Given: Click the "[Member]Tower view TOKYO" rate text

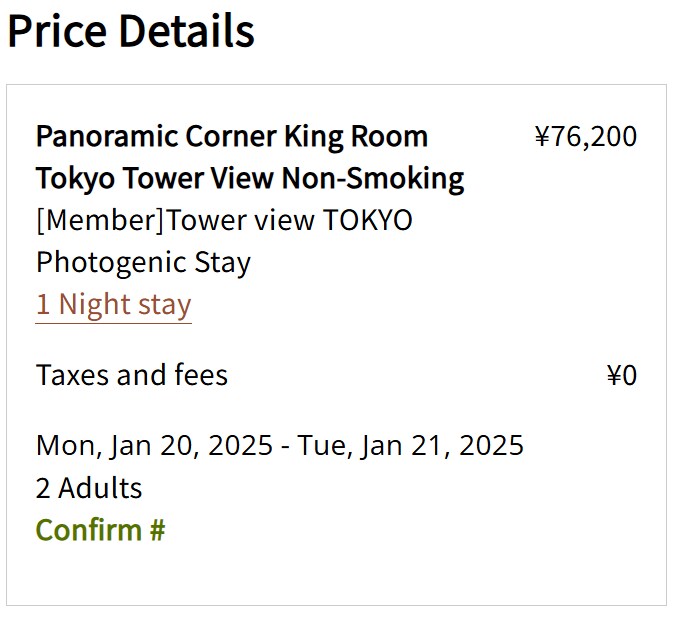Looking at the screenshot, I should (224, 220).
